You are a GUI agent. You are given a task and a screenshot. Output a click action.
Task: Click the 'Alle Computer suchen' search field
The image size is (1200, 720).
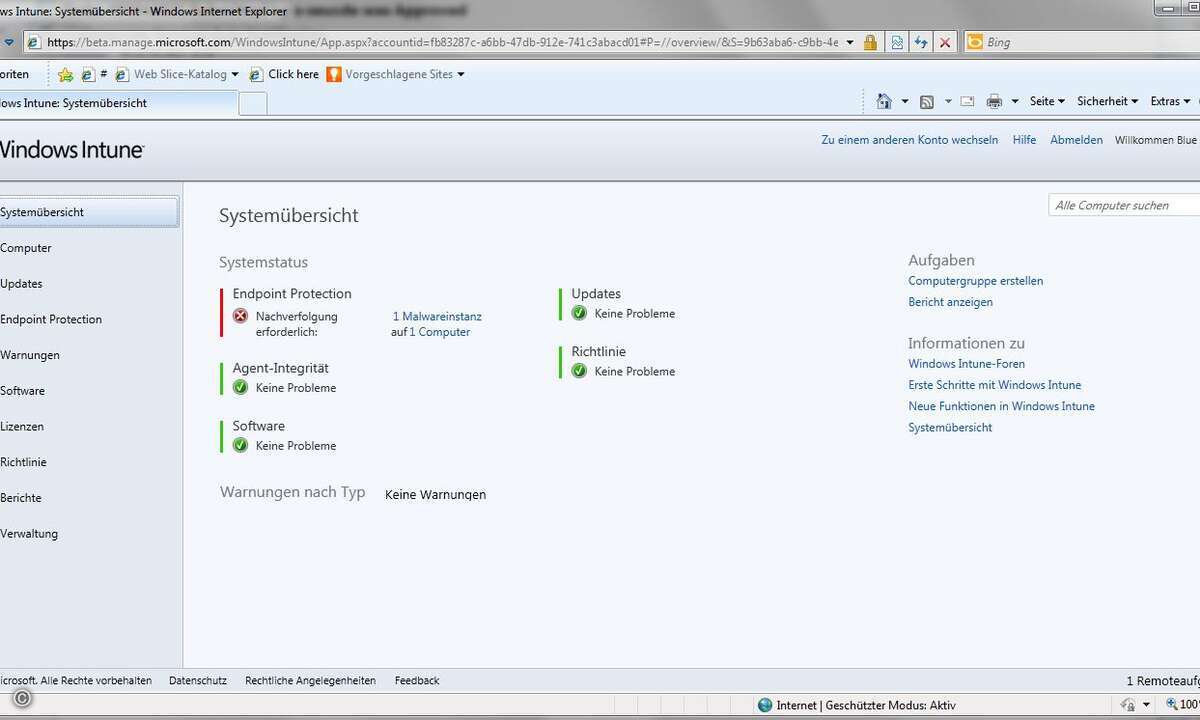coord(1124,205)
